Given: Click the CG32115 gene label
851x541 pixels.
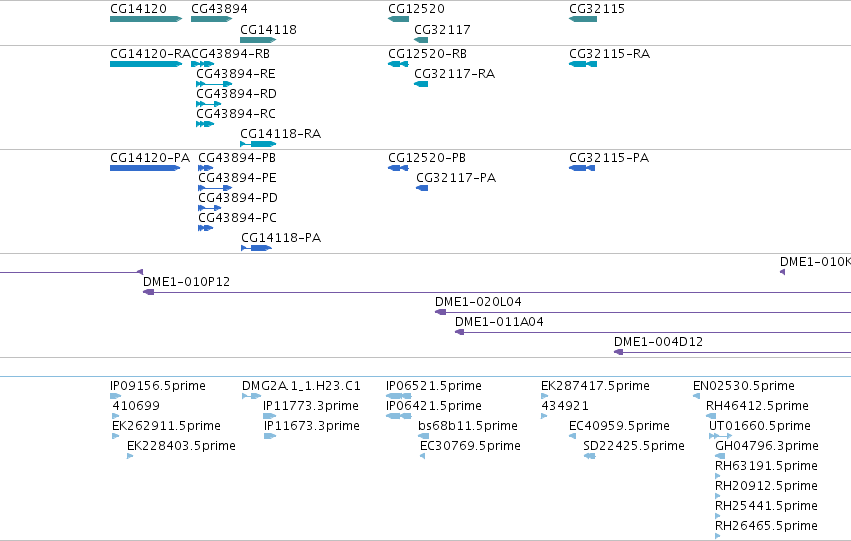Looking at the screenshot, I should [597, 9].
